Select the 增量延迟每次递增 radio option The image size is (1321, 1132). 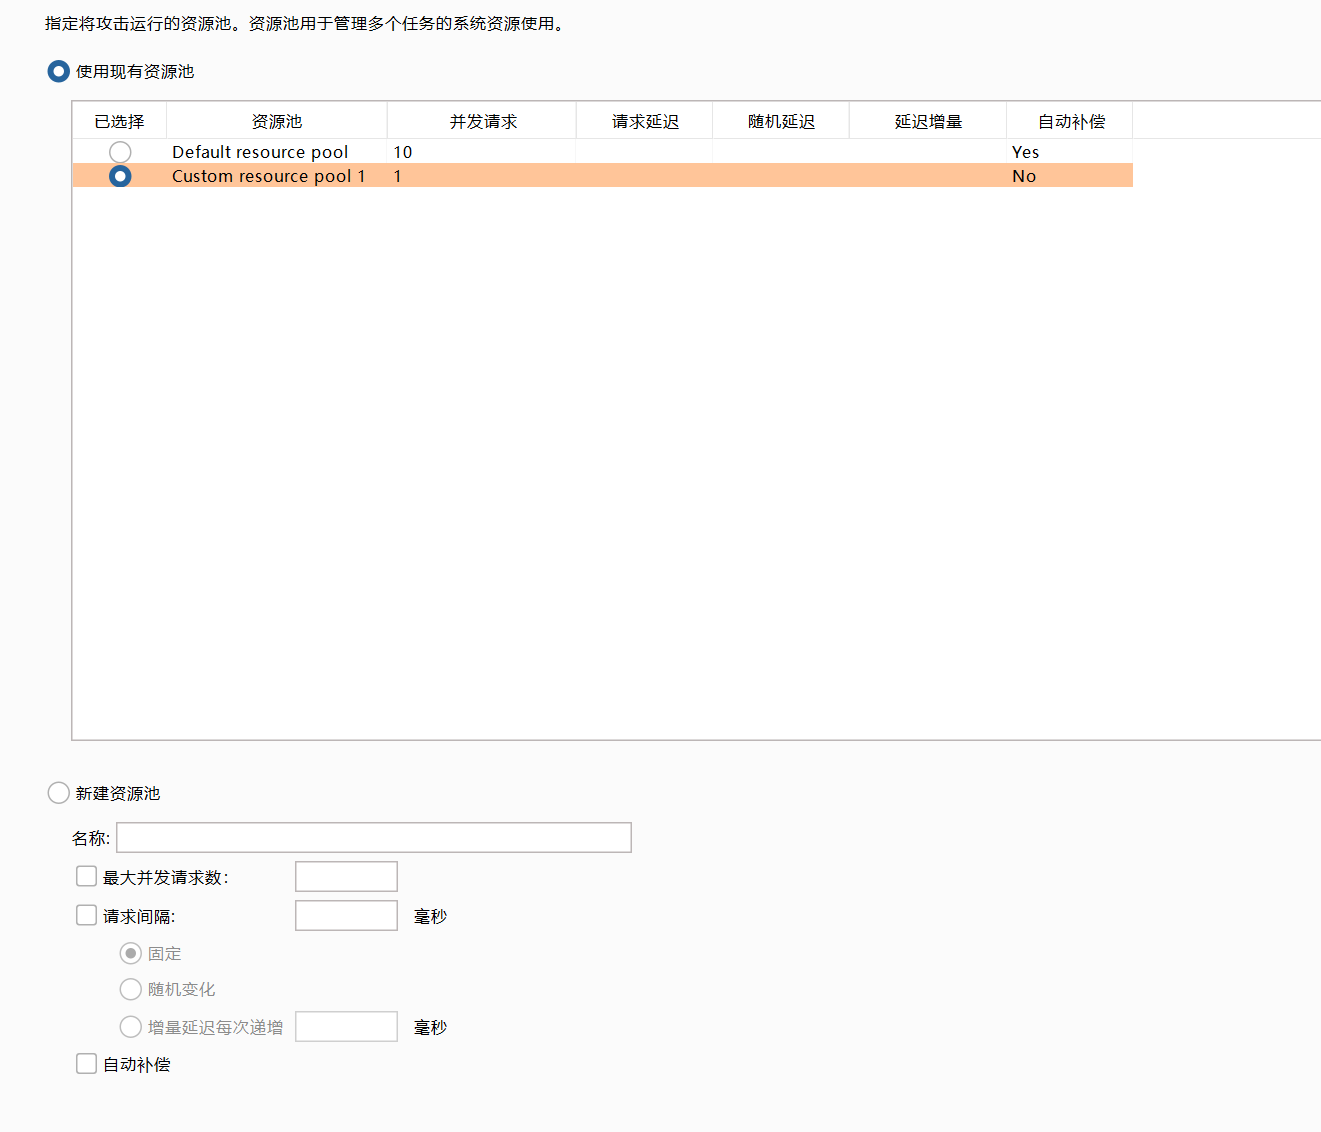[130, 1027]
